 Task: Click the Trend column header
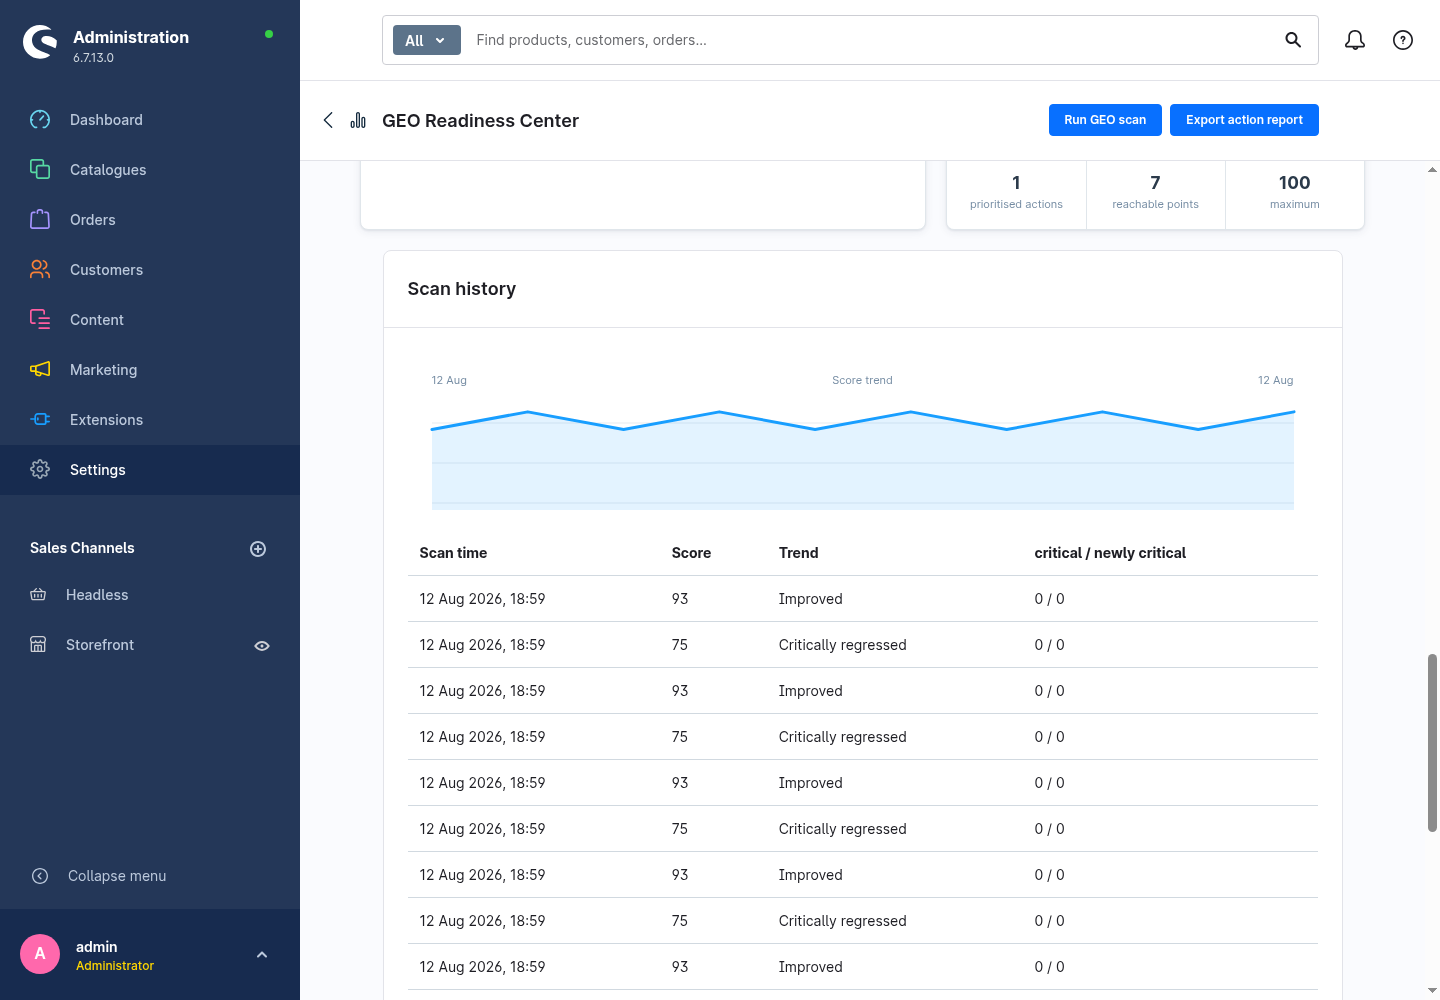tap(798, 553)
